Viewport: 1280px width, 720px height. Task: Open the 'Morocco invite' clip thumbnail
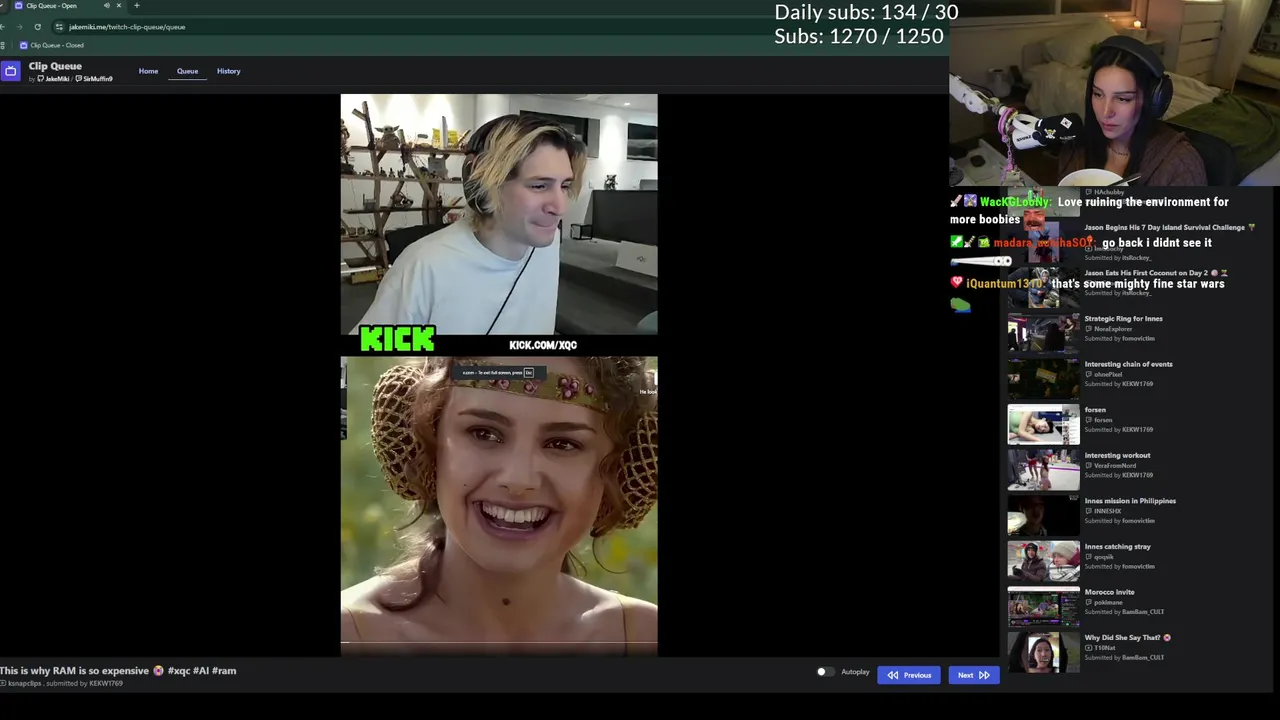click(x=1043, y=607)
